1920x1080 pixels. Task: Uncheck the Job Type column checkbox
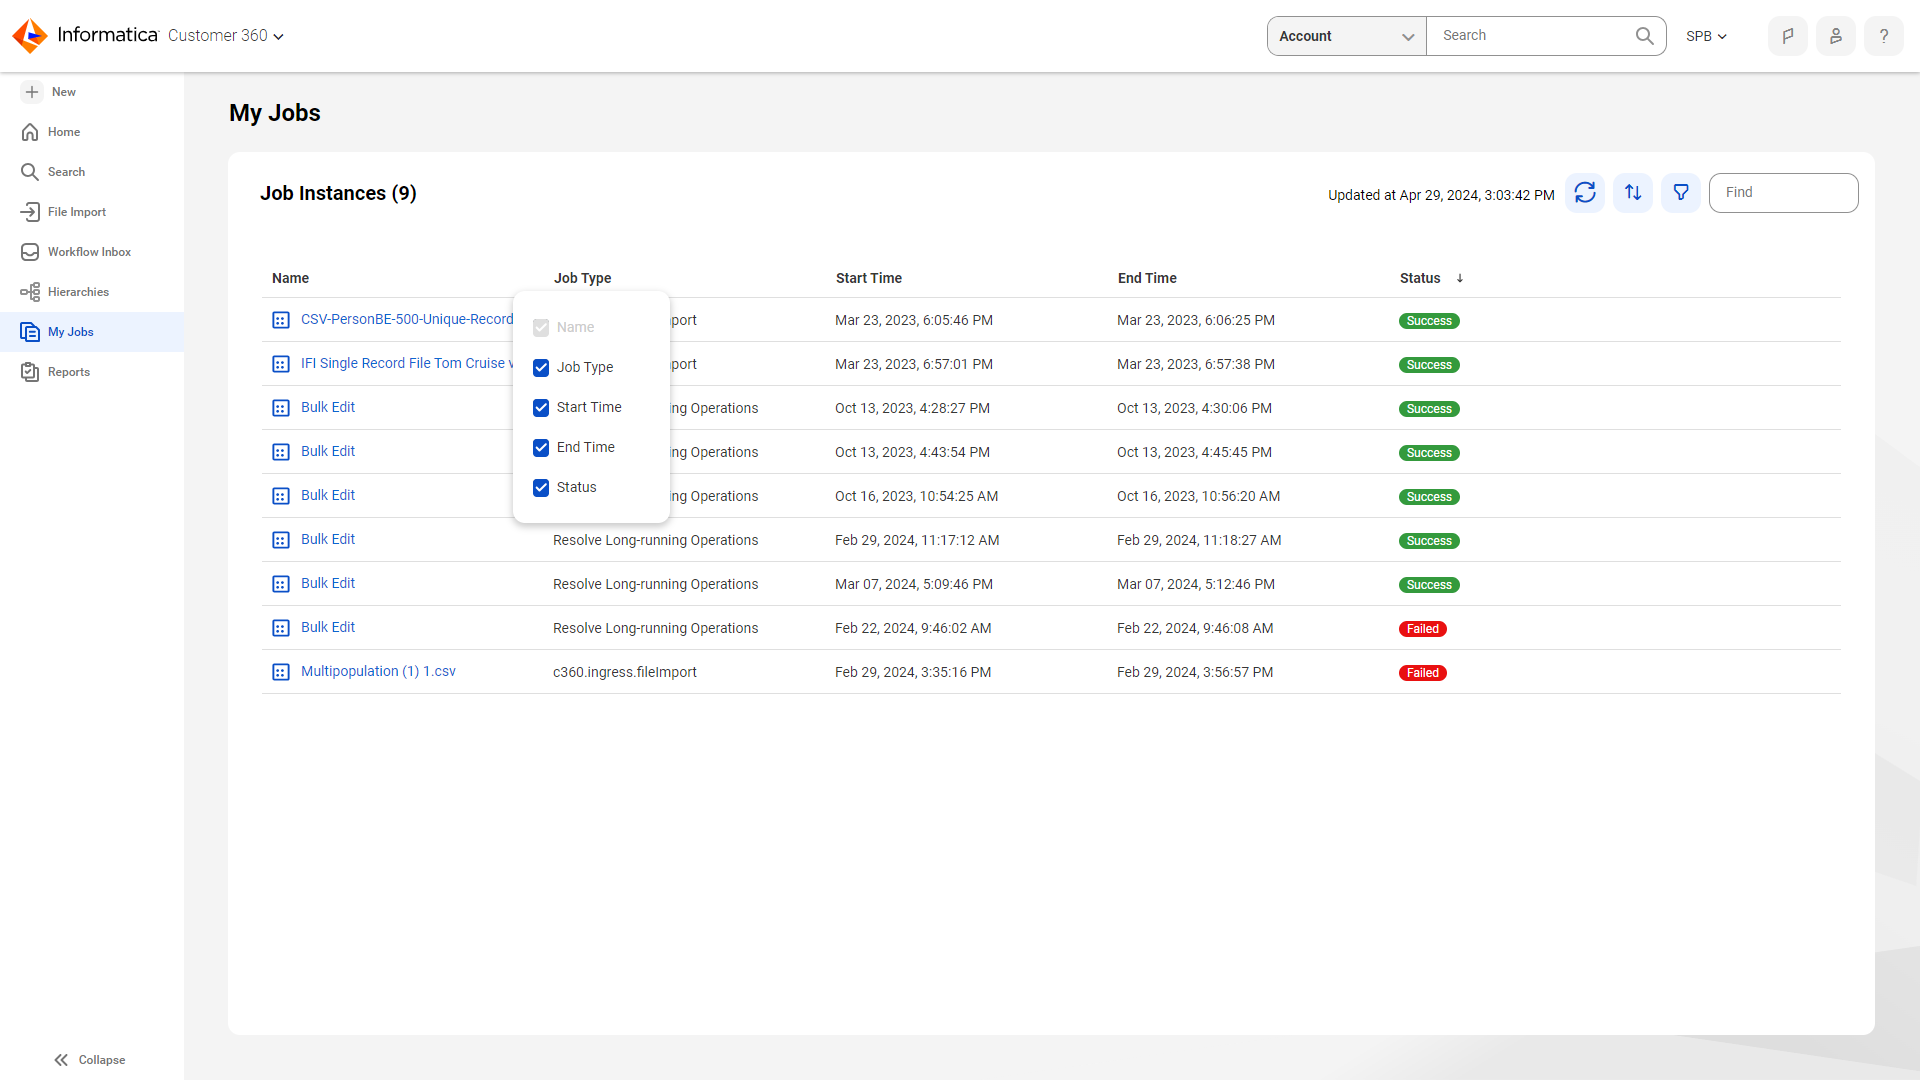(541, 367)
